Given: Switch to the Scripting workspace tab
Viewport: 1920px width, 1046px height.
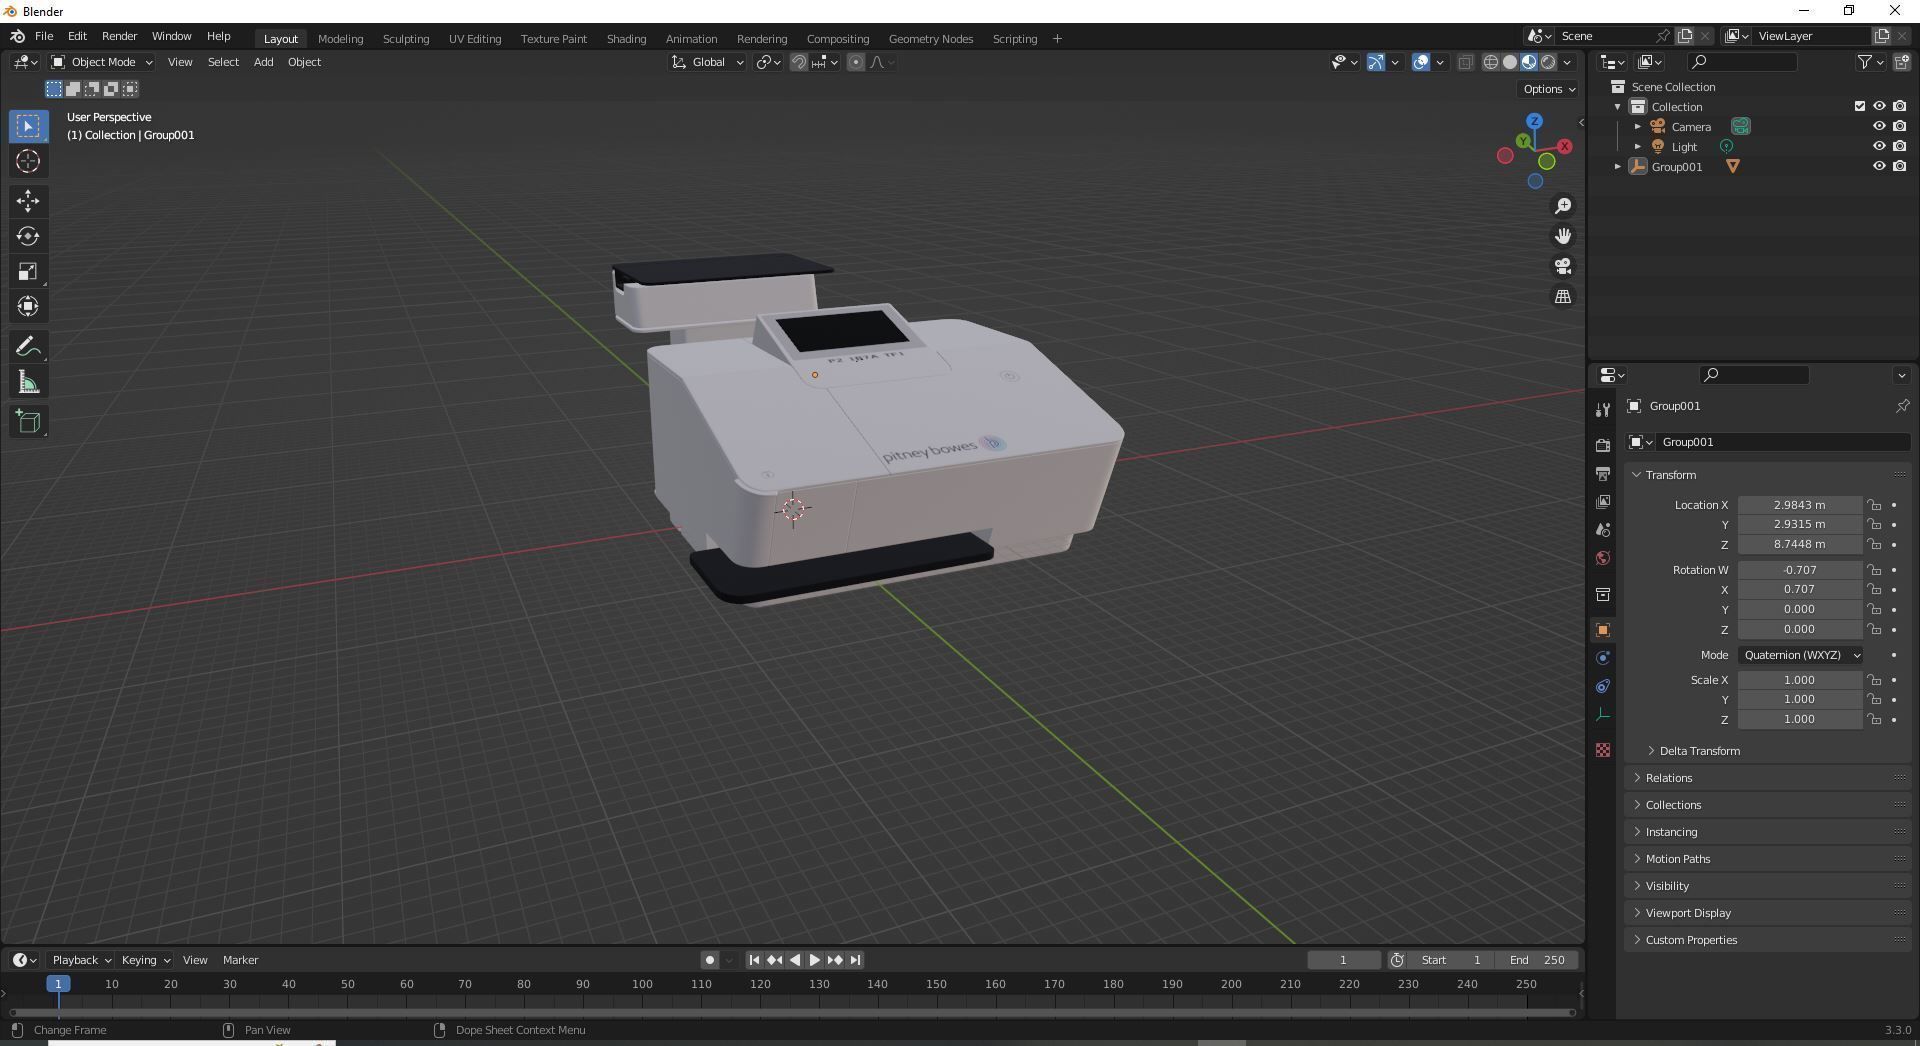Looking at the screenshot, I should 1014,39.
